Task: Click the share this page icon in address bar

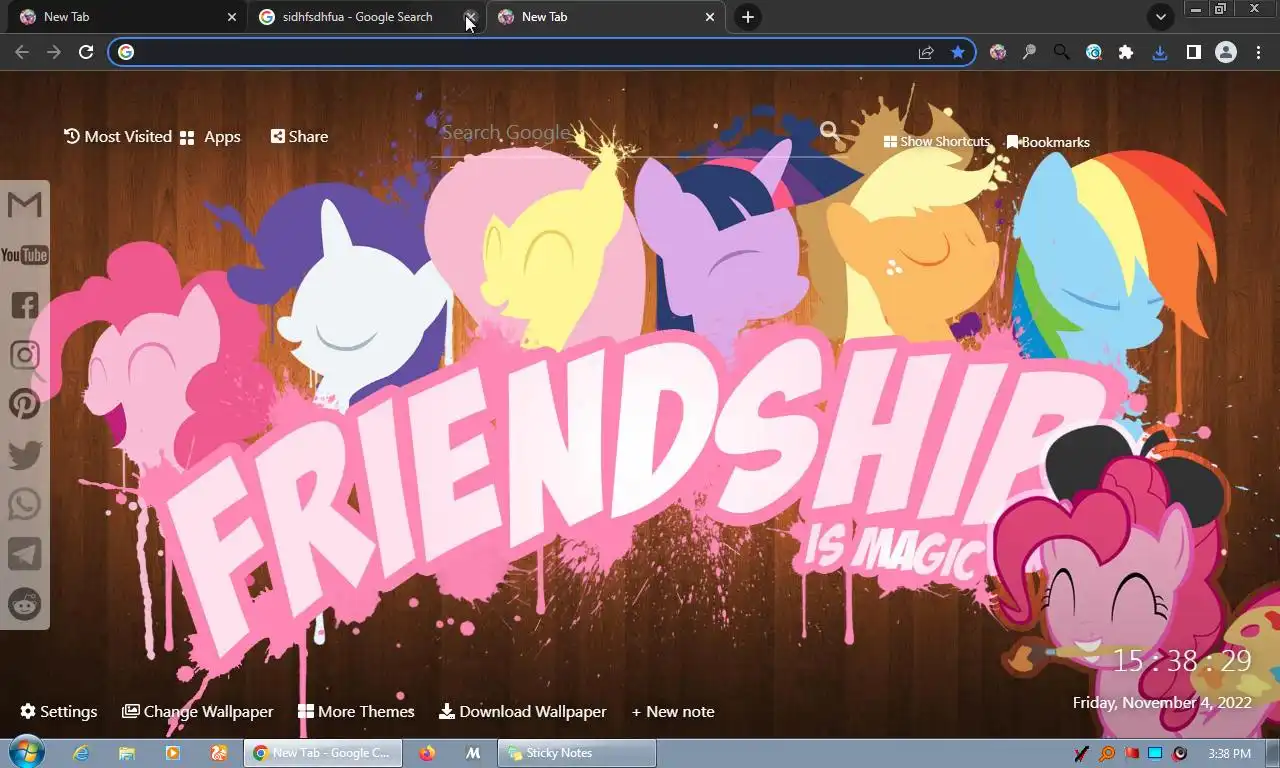Action: click(926, 52)
